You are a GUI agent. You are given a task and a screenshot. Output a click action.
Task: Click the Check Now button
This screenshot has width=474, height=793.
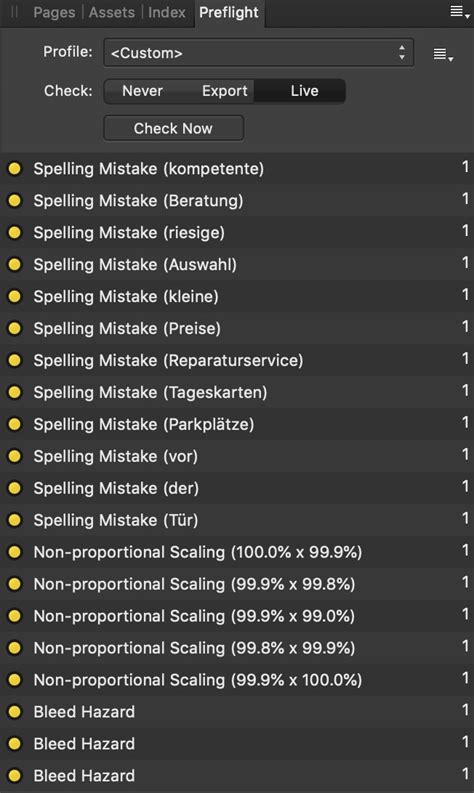(174, 128)
